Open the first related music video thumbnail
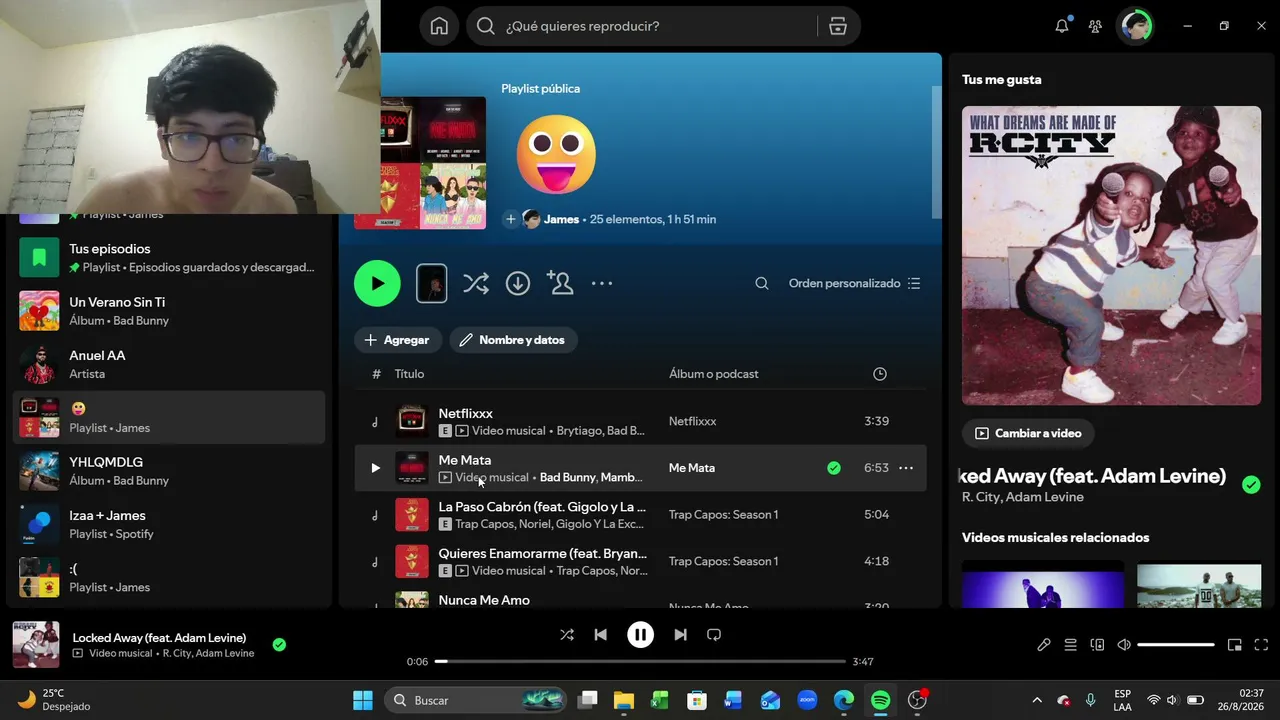This screenshot has height=720, width=1280. [x=1043, y=585]
